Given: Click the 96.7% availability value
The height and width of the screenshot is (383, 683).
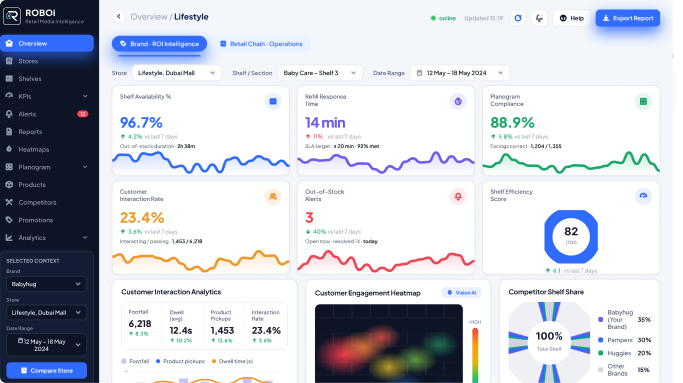Looking at the screenshot, I should coord(141,123).
